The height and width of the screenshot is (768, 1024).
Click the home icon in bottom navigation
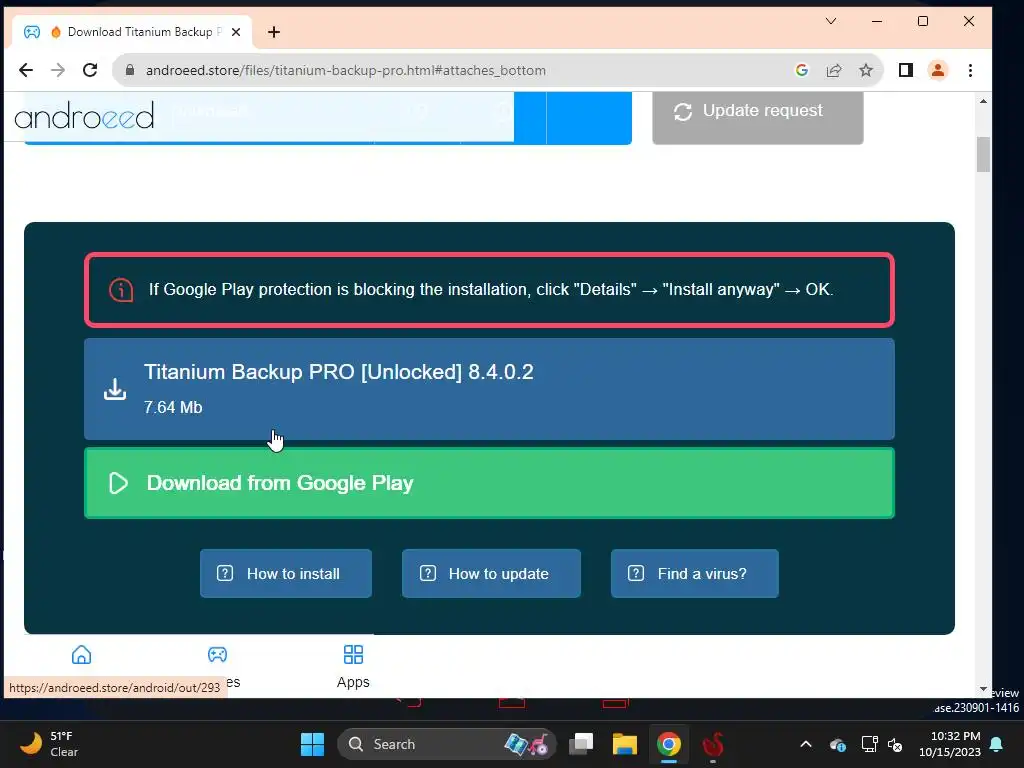click(82, 654)
